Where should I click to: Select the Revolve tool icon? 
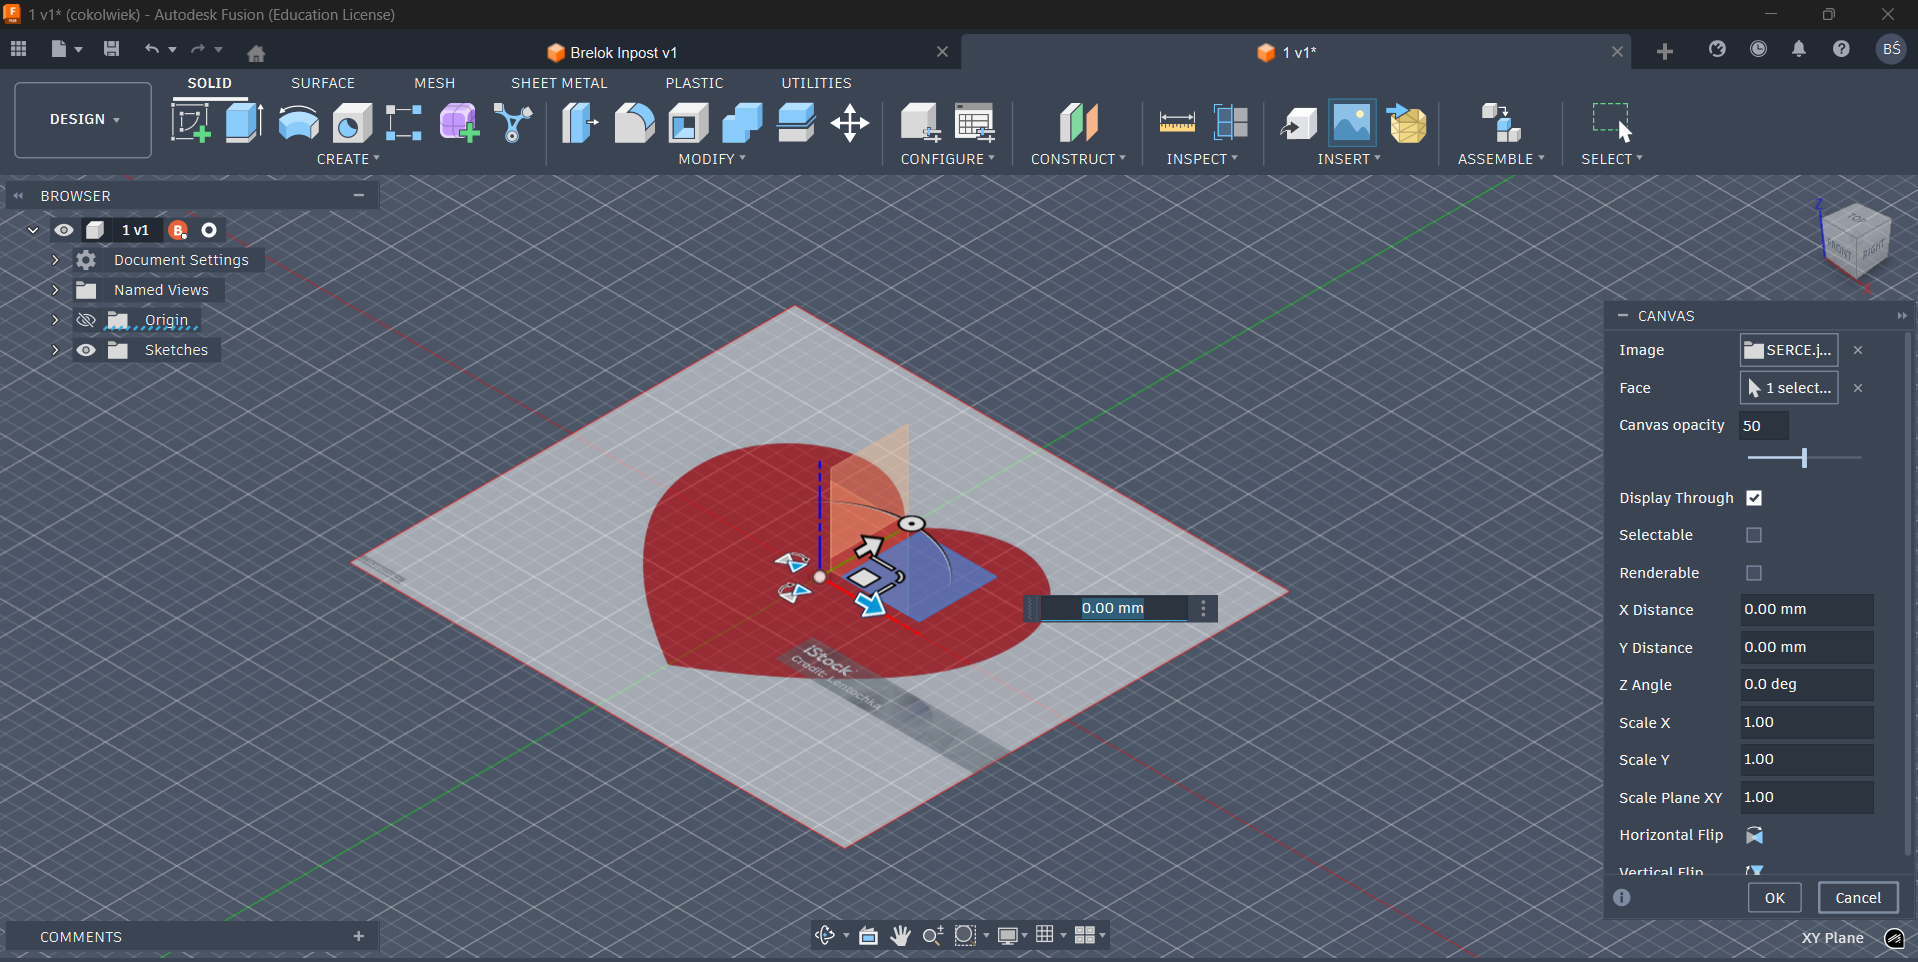[x=298, y=123]
